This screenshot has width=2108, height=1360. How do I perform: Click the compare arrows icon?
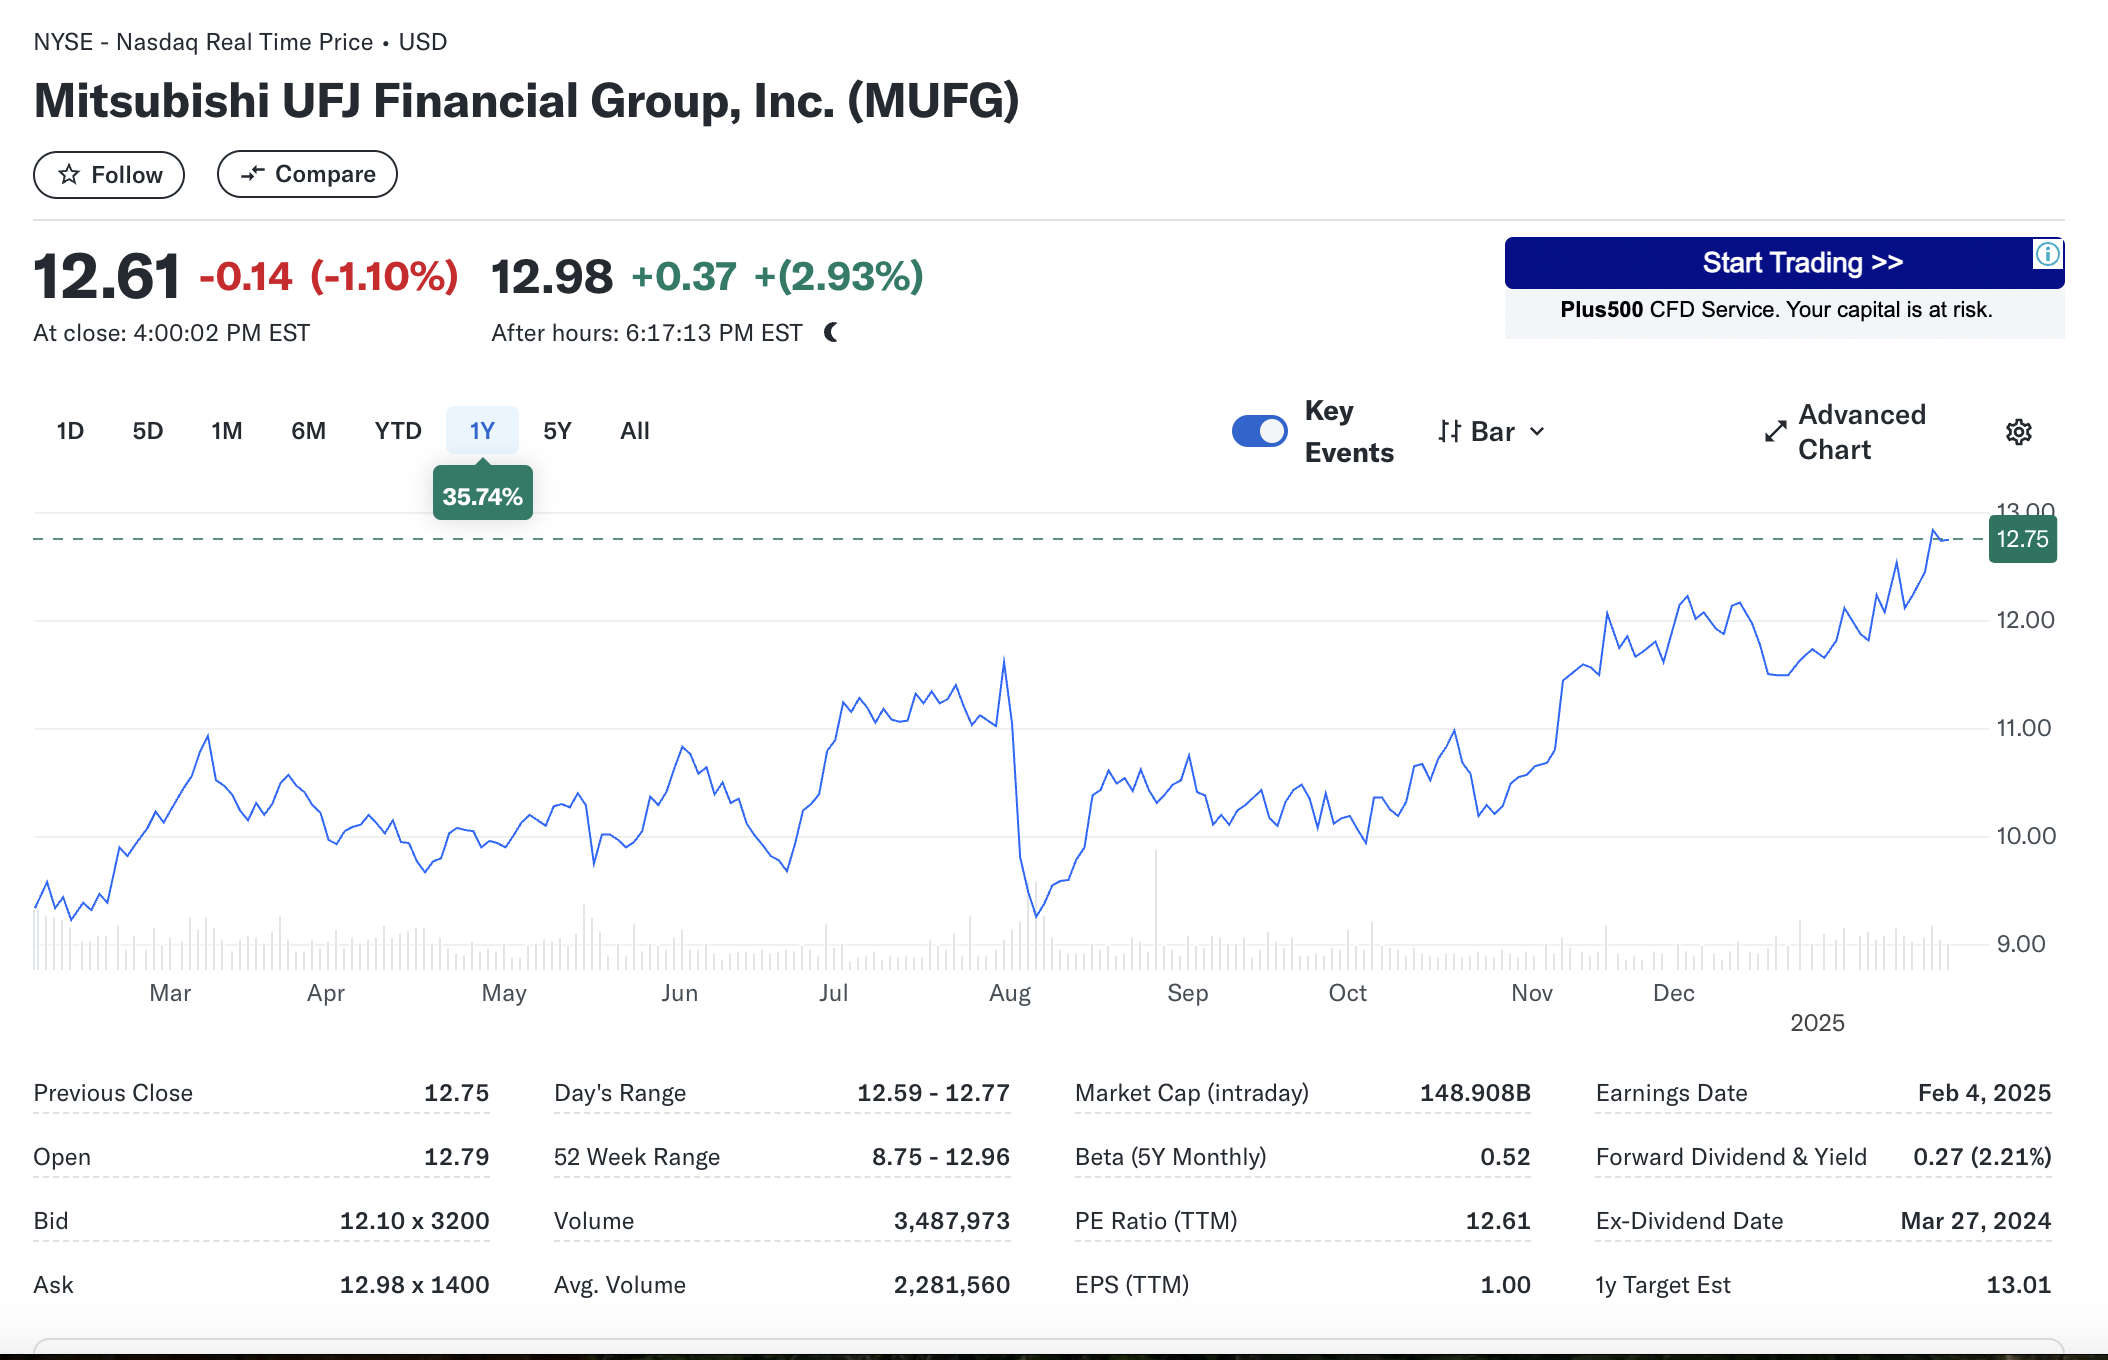pos(253,174)
